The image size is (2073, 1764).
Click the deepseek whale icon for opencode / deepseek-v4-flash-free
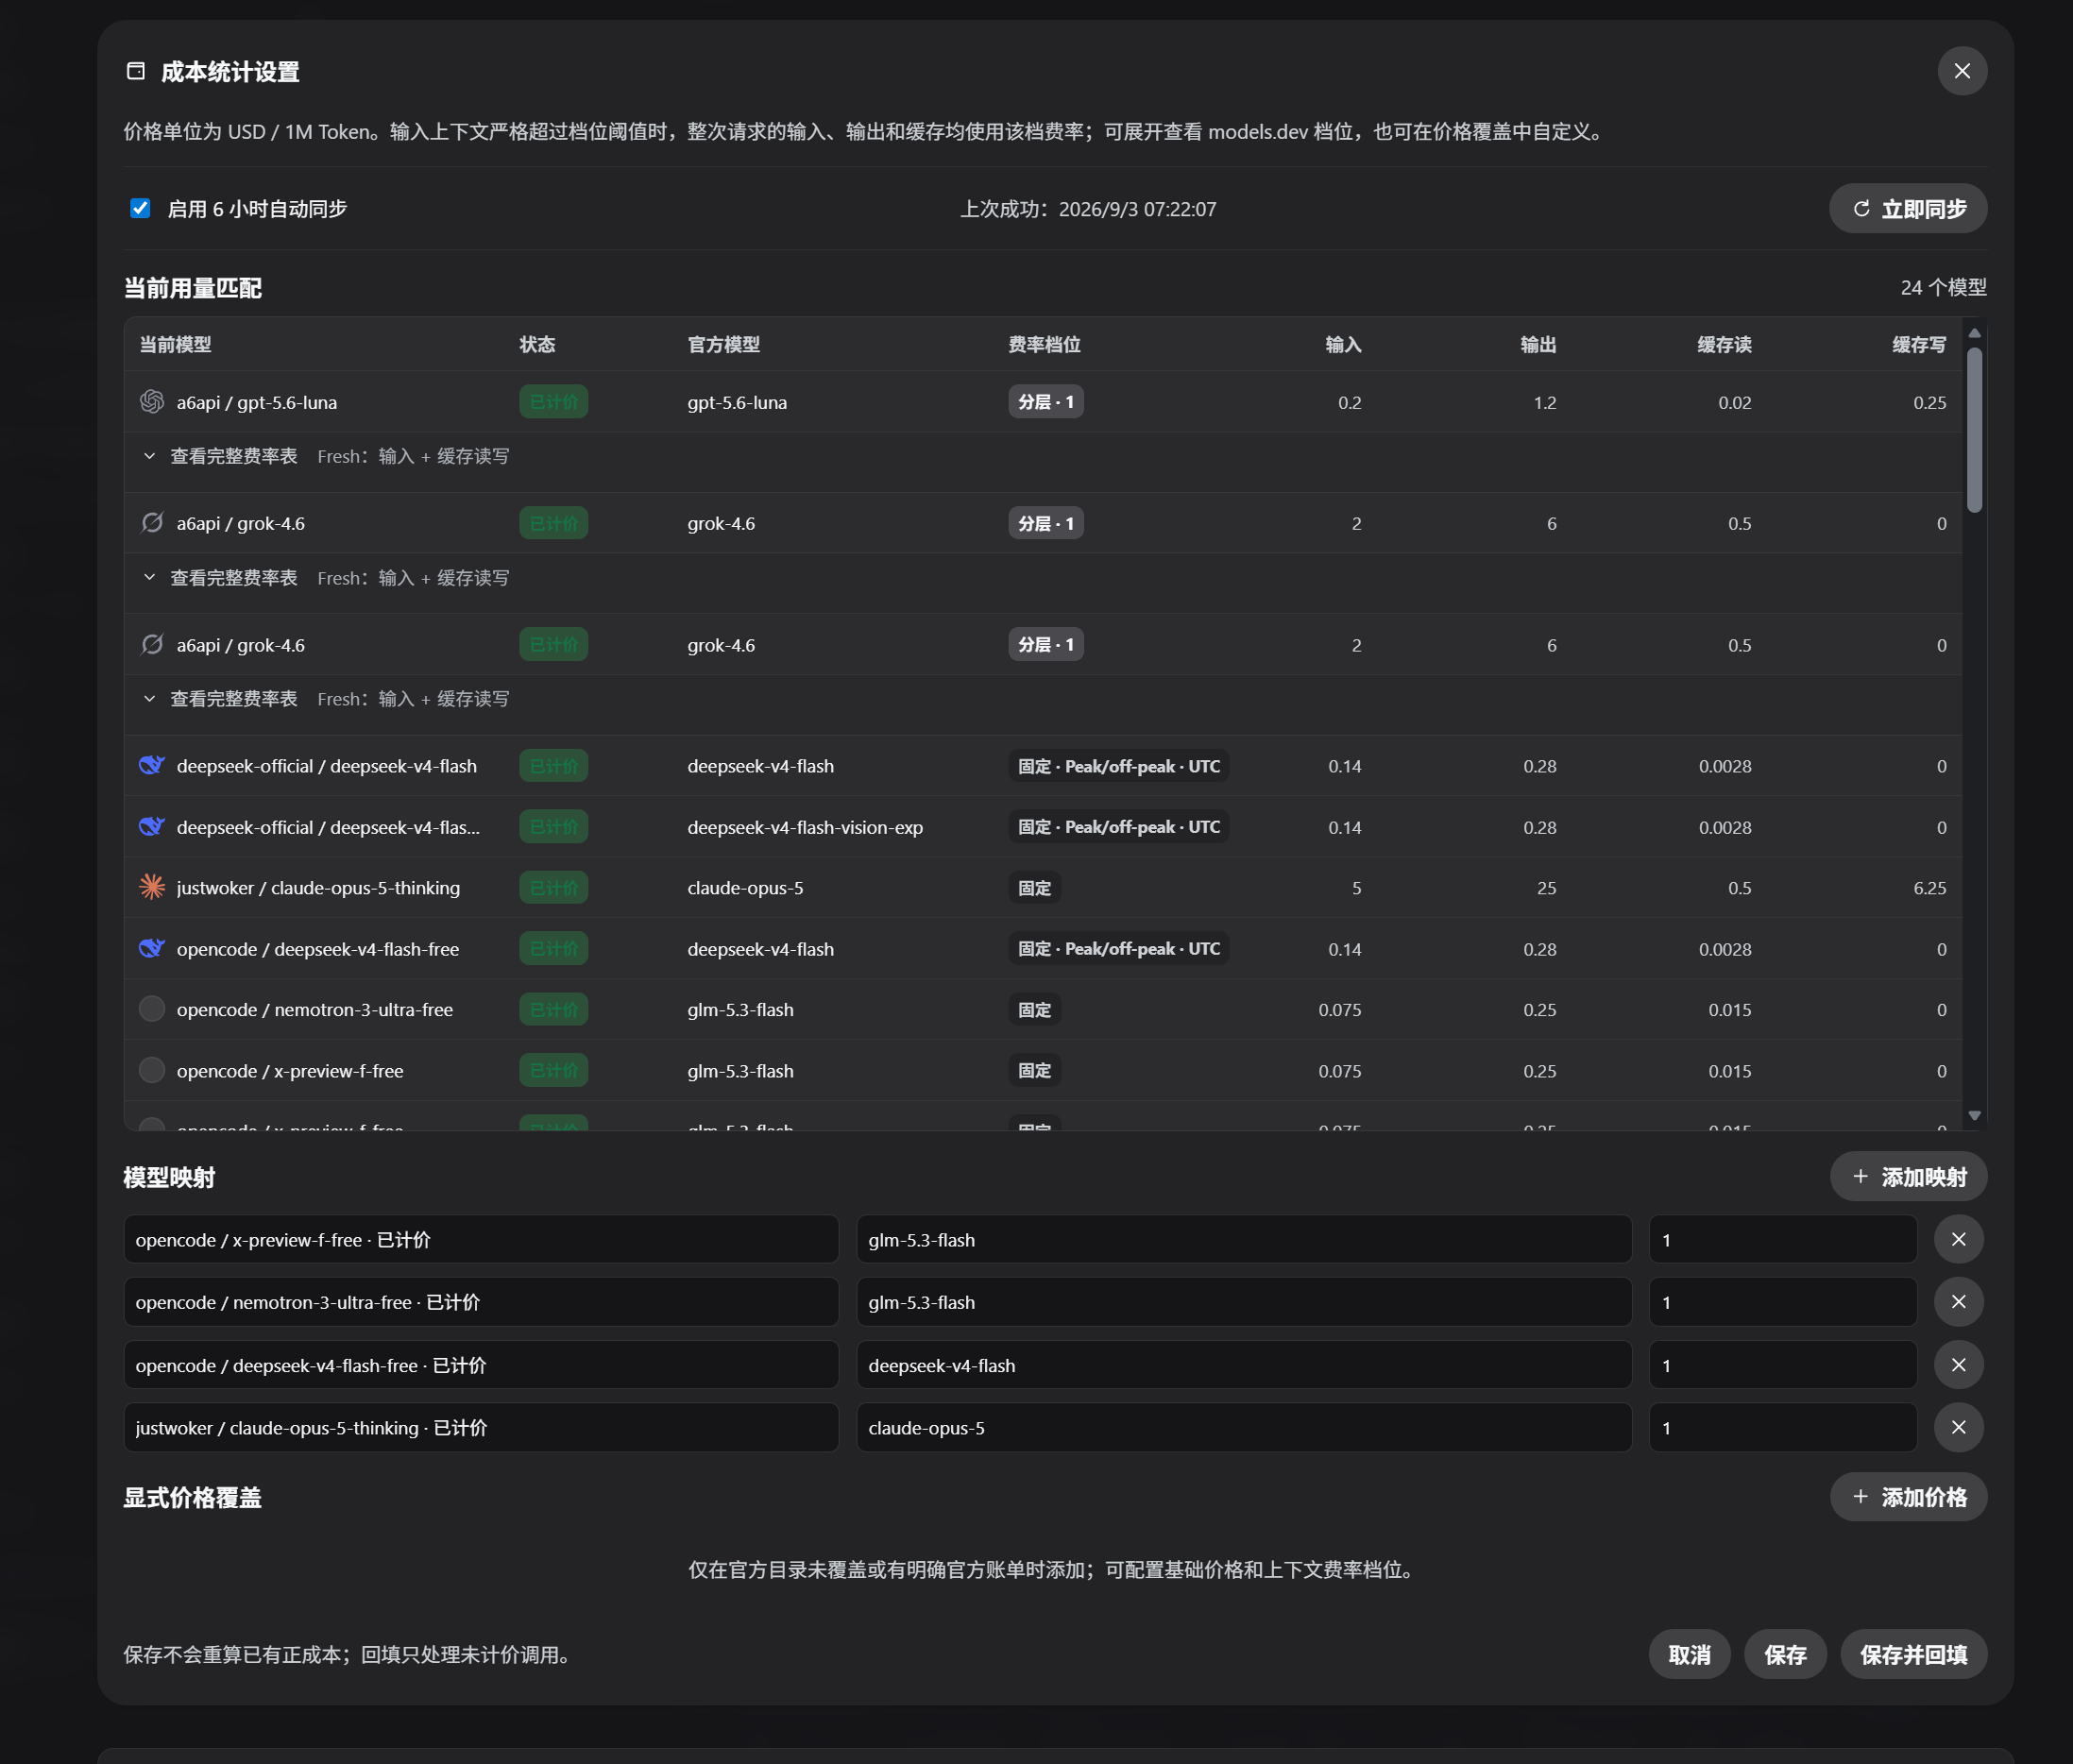click(152, 948)
